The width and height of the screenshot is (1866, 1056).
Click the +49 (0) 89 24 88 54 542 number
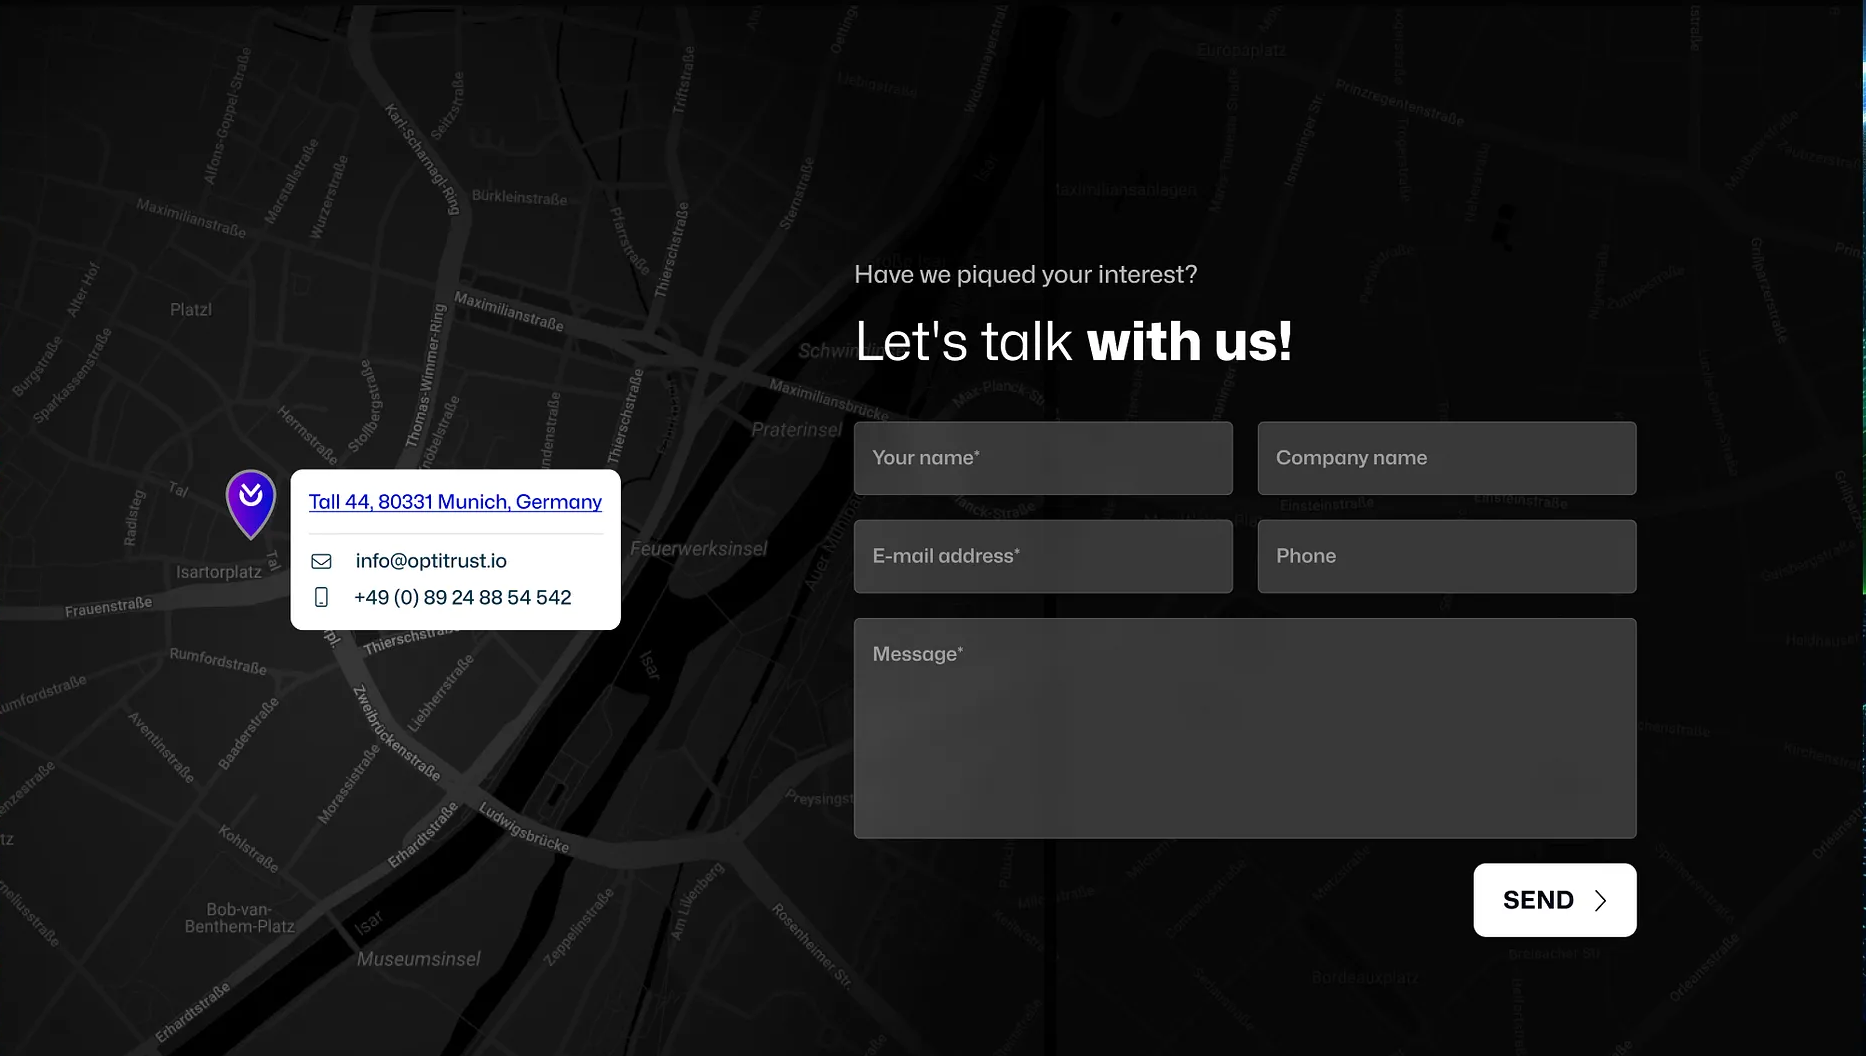coord(463,597)
